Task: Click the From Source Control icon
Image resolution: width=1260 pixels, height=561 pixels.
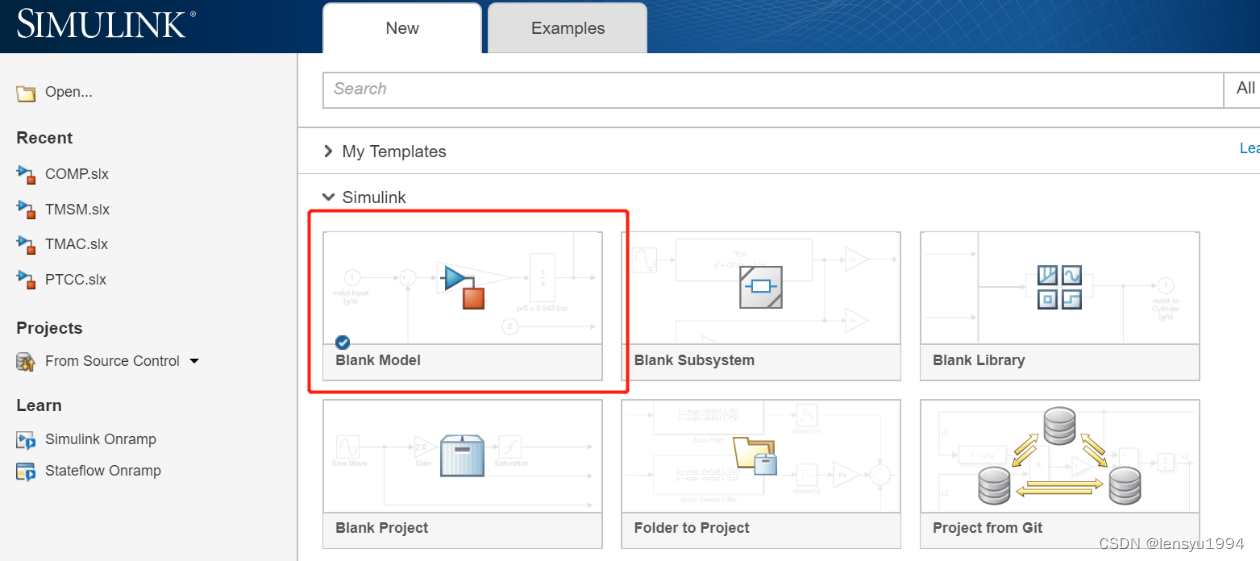Action: [x=26, y=362]
